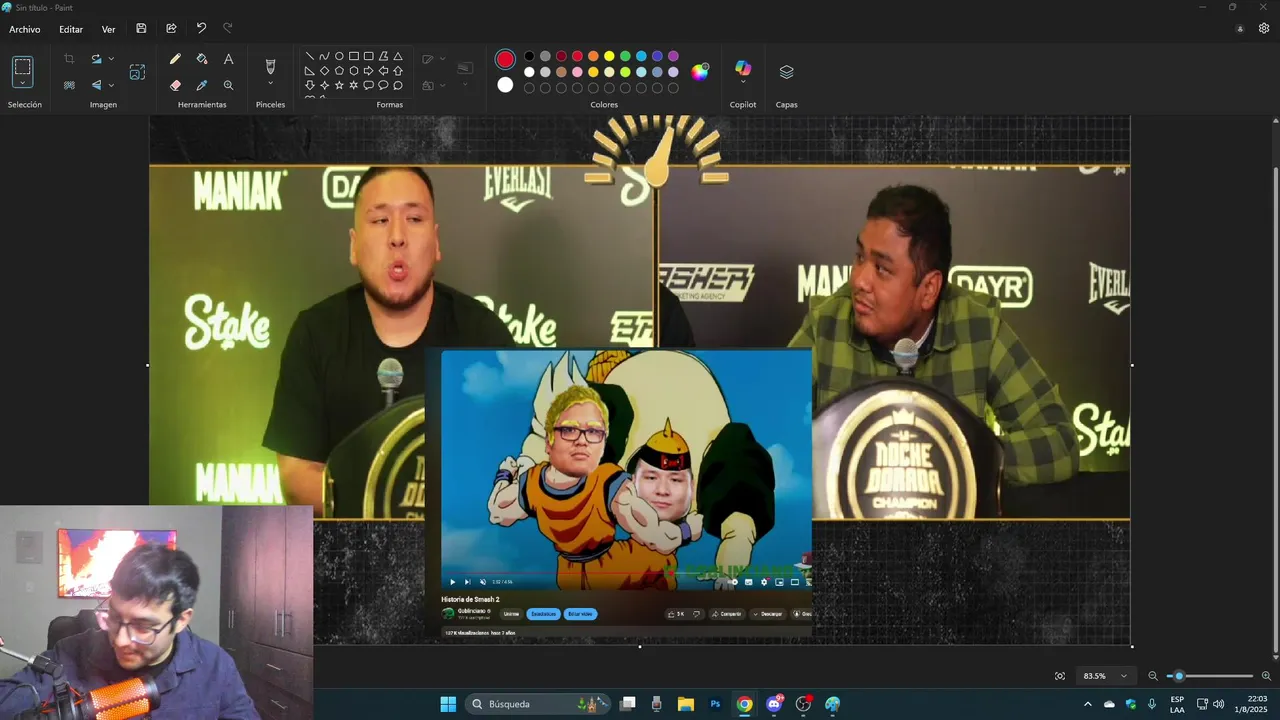Click the rectangular Selection tool

[x=22, y=68]
